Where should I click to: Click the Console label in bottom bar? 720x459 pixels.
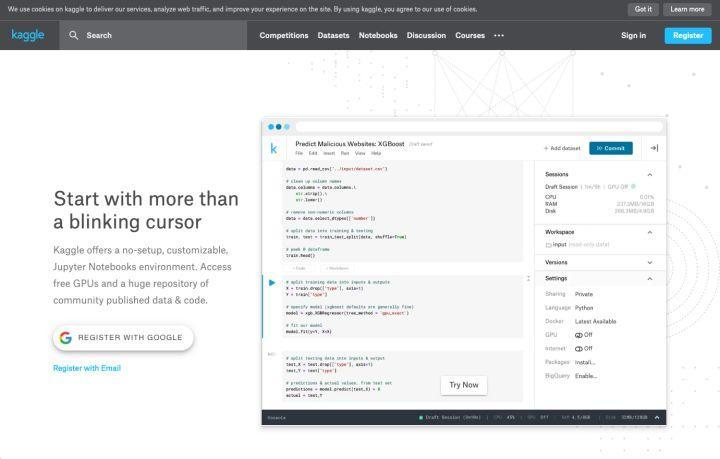276,418
